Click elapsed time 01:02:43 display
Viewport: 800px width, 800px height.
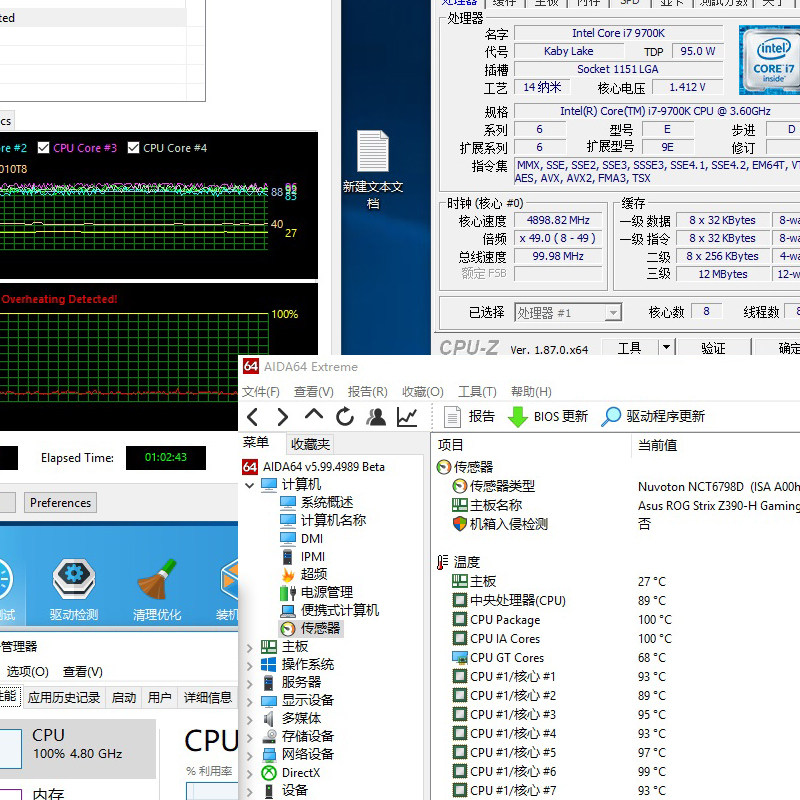click(166, 458)
